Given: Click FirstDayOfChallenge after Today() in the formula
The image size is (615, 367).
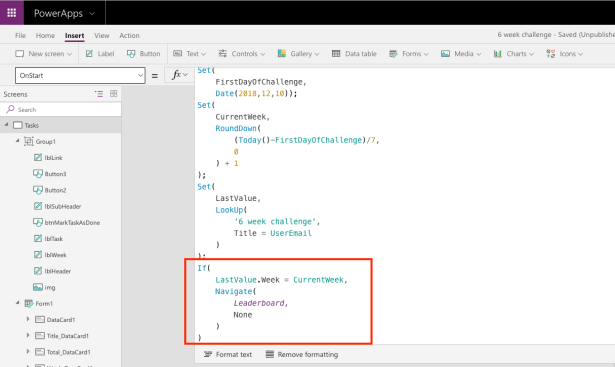Looking at the screenshot, I should point(318,140).
